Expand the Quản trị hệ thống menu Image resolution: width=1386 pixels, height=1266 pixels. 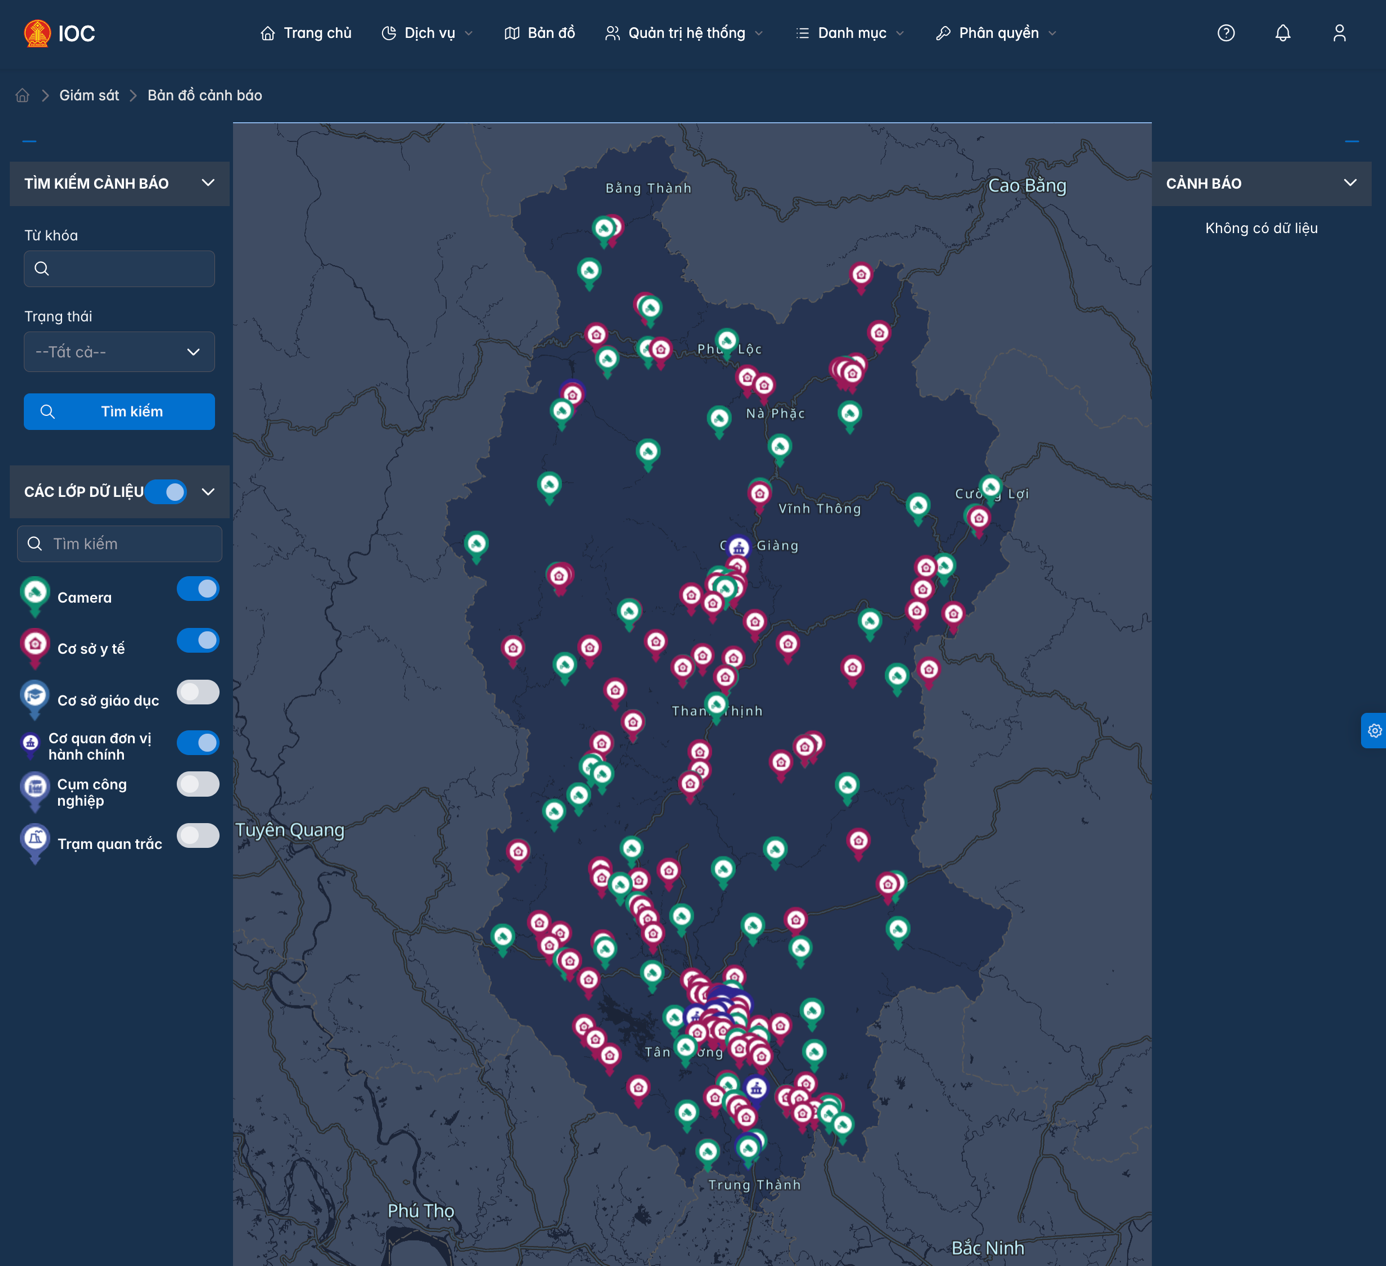[684, 33]
